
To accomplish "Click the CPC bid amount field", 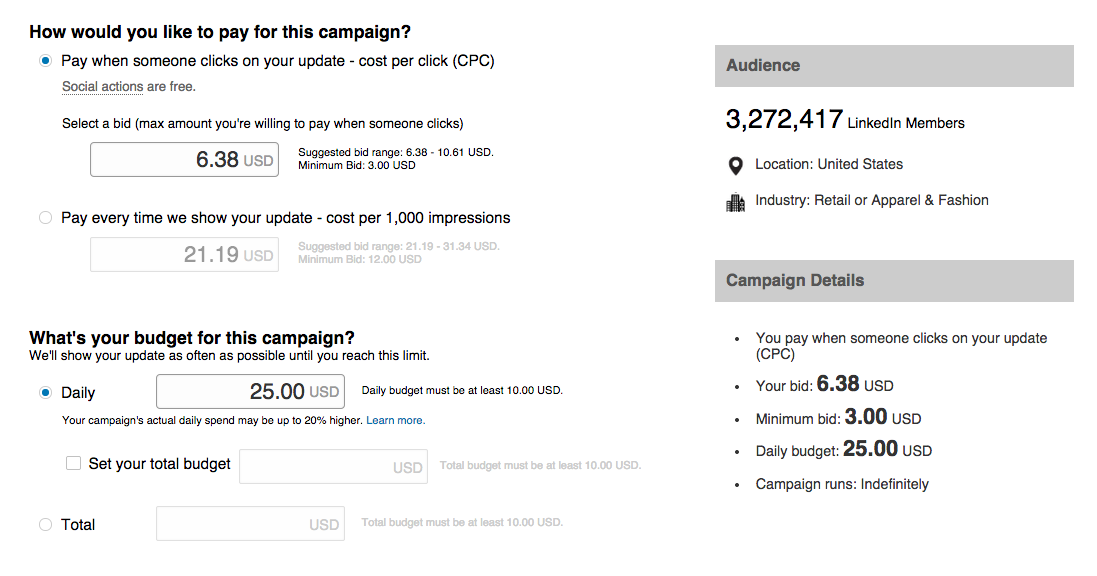I will click(183, 160).
